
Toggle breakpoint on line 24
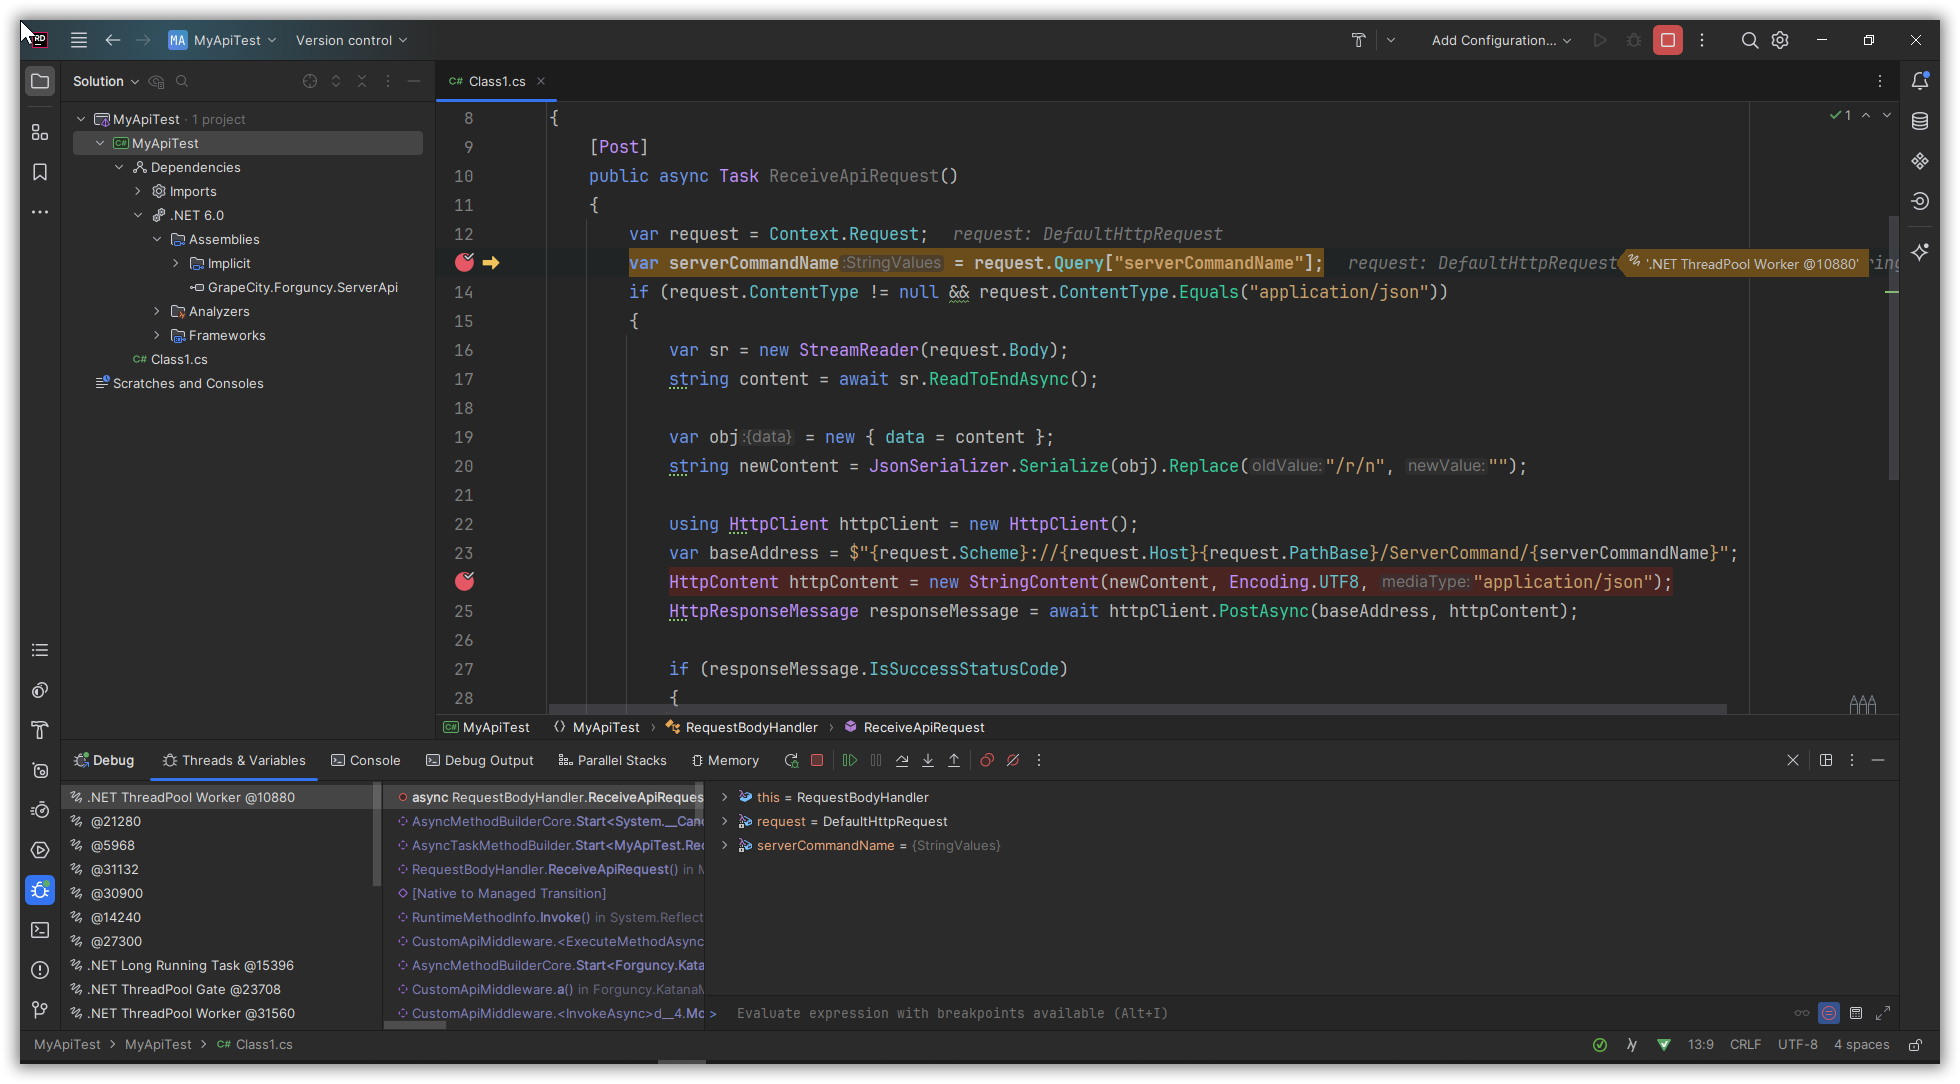466,581
